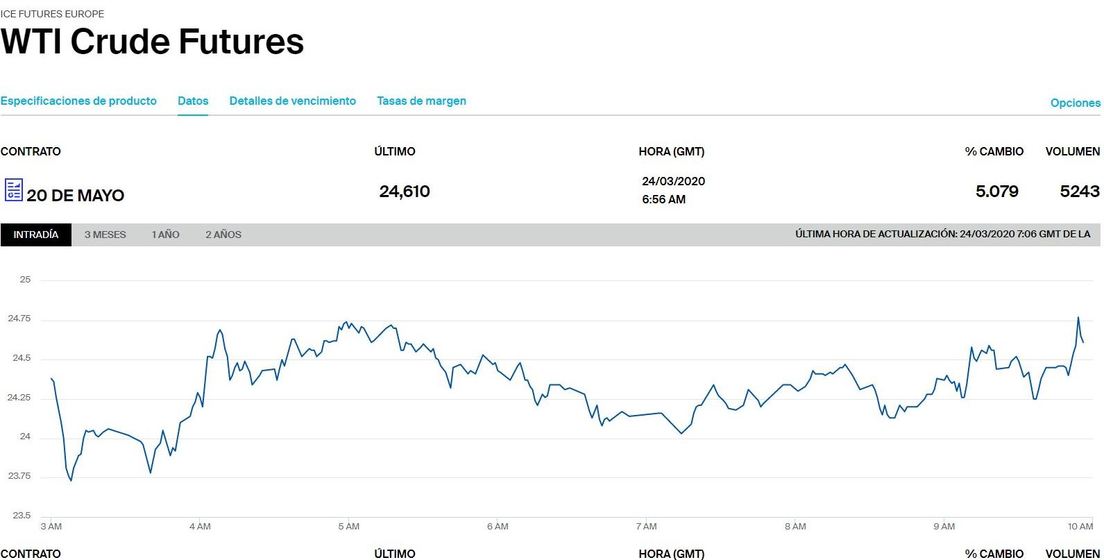This screenshot has width=1104, height=560.
Task: Switch chart range to 1 AÑO
Action: [x=166, y=235]
